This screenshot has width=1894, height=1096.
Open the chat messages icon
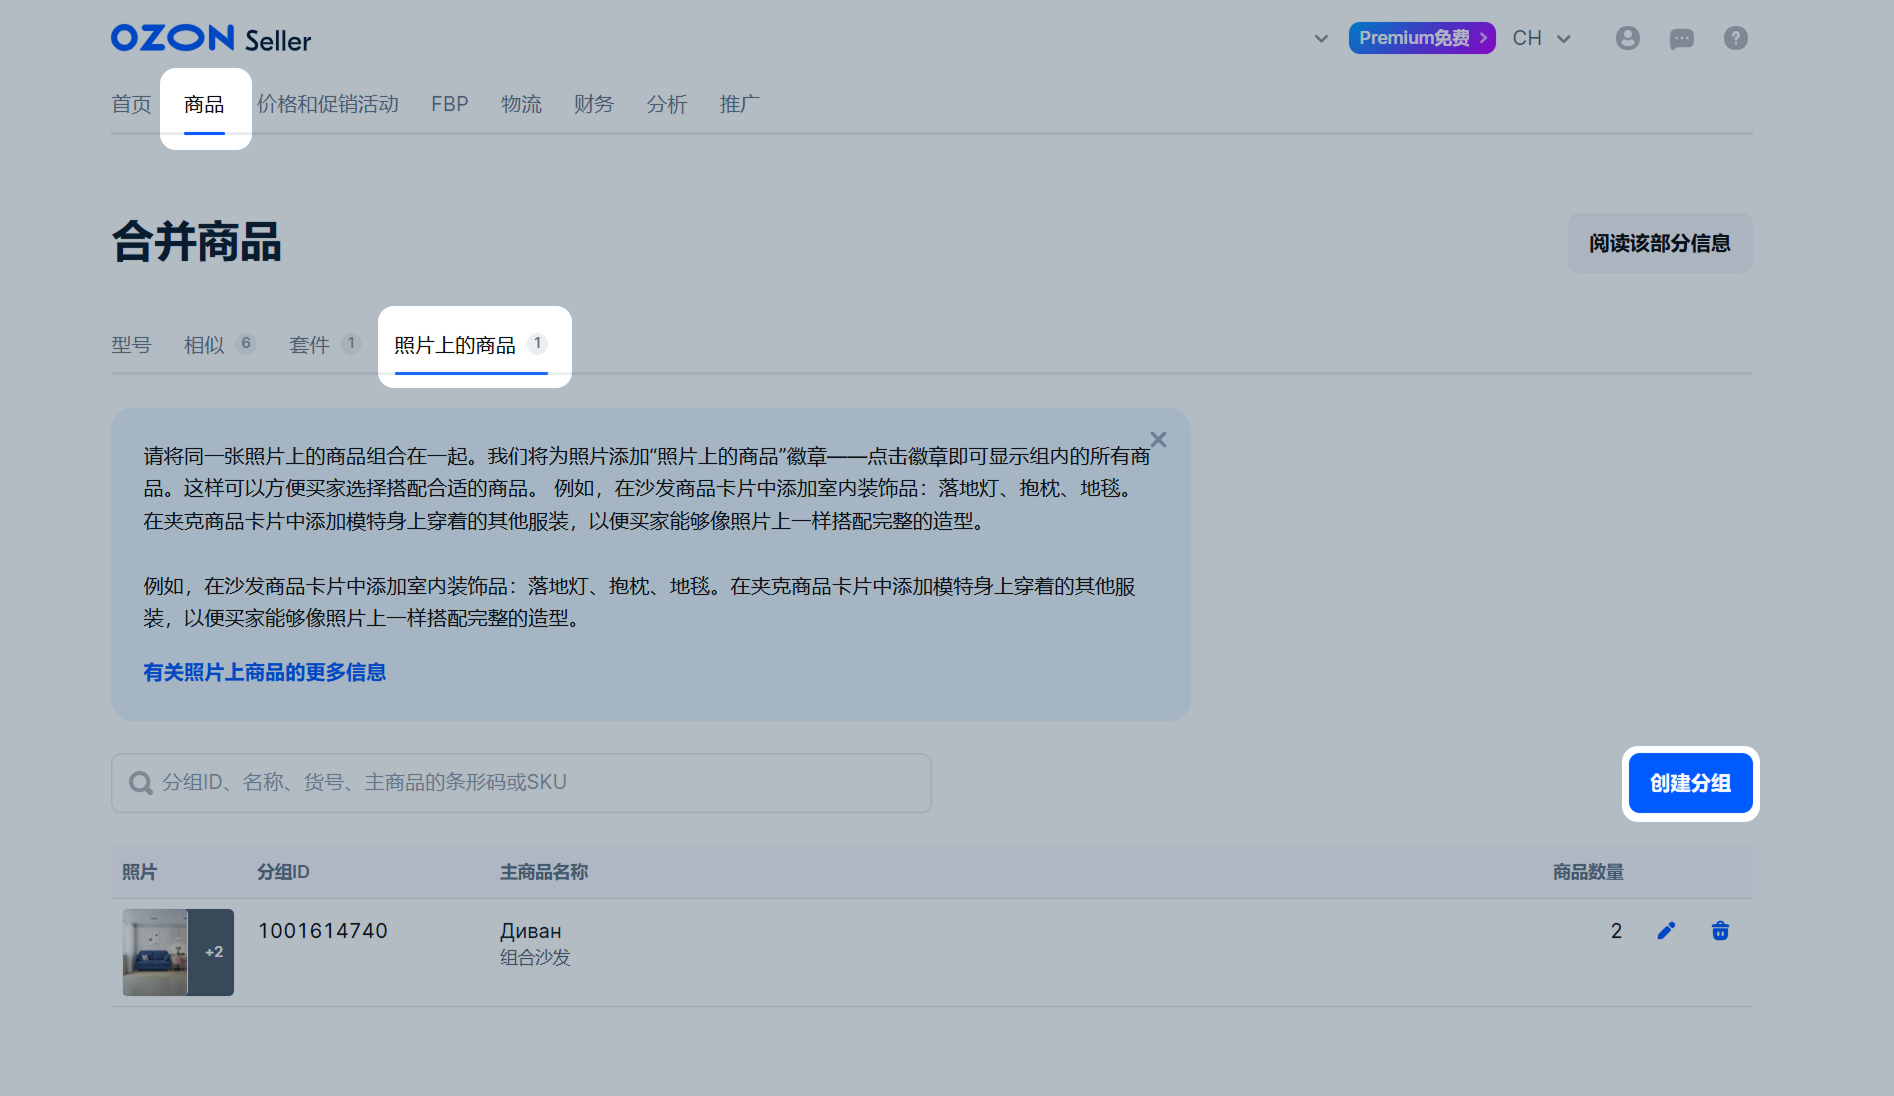click(1681, 39)
